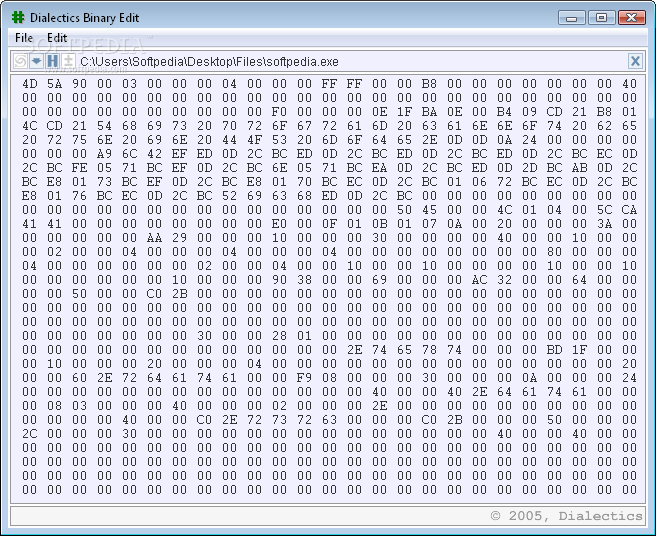Screen dimensions: 656x536
Task: Minimize the Dialectics Binary Edit window
Action: pos(571,18)
